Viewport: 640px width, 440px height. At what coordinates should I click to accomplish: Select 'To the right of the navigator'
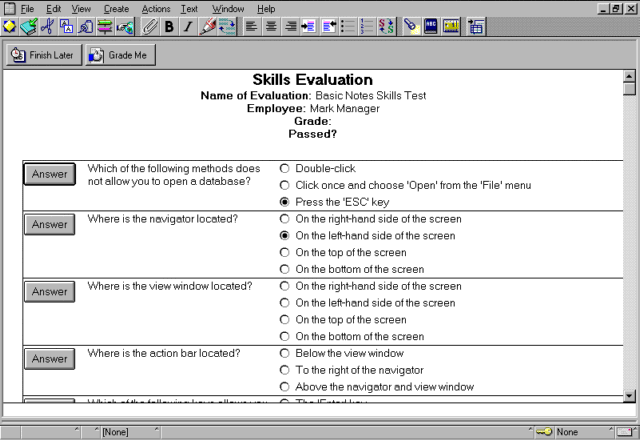point(284,370)
